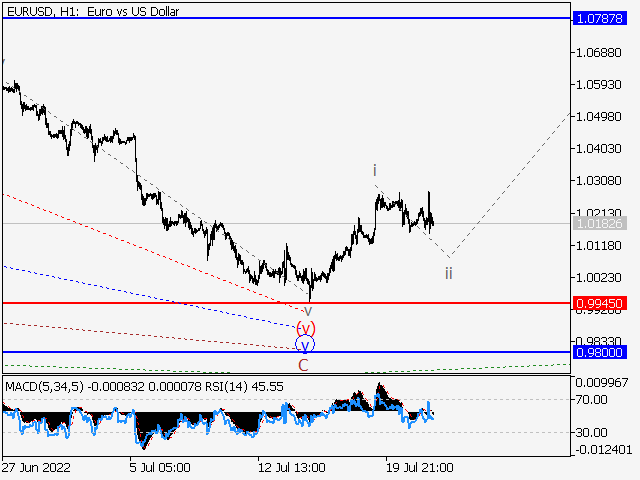Click the -0.012401 indicator scale value
The image size is (640, 480).
point(604,450)
